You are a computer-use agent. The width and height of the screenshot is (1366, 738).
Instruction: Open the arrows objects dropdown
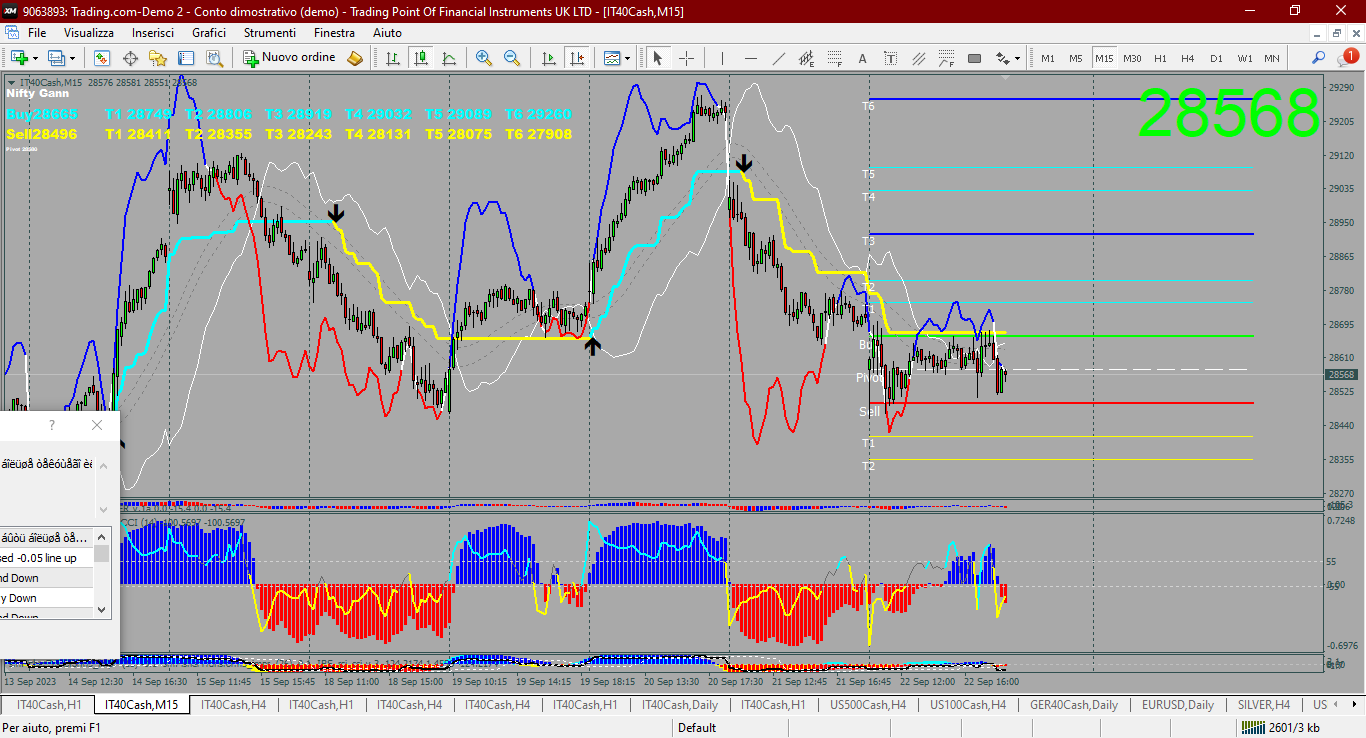click(x=1007, y=58)
